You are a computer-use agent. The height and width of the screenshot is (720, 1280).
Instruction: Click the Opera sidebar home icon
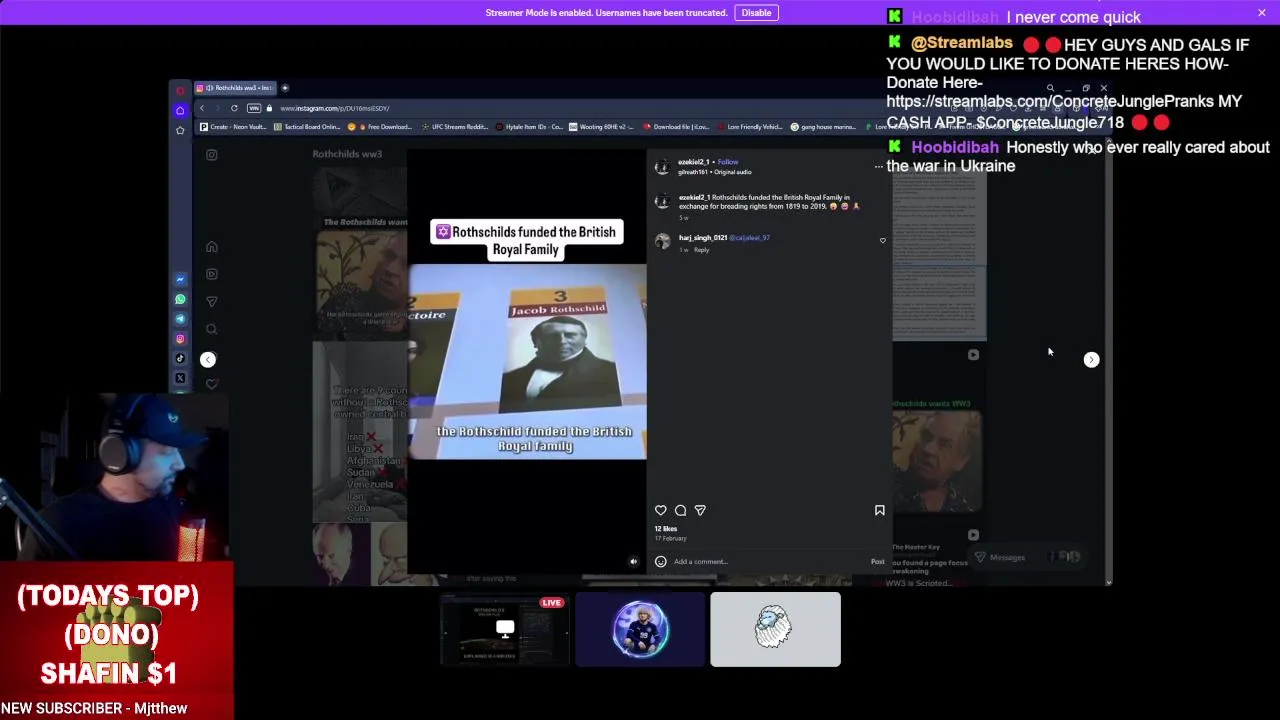[180, 110]
